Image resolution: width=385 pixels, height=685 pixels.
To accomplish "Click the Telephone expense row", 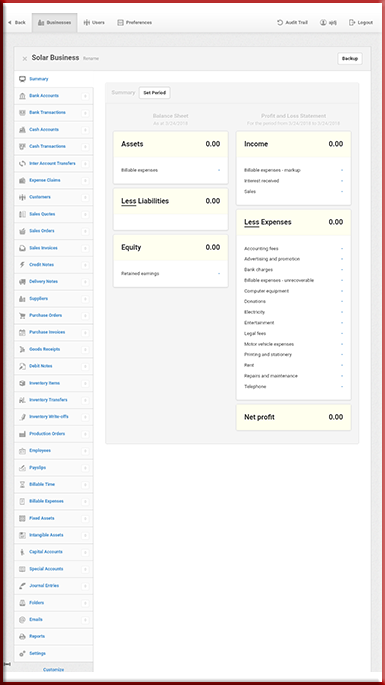I will pyautogui.click(x=293, y=387).
